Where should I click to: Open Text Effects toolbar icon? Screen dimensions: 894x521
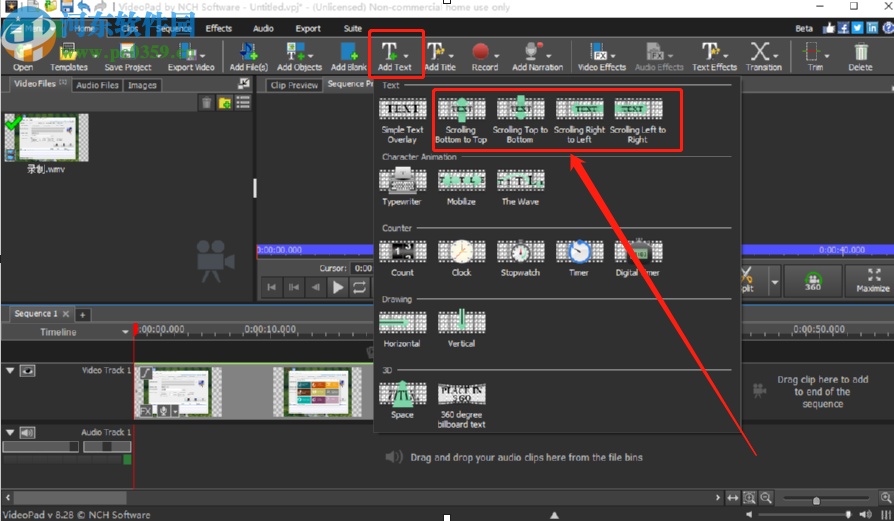pyautogui.click(x=710, y=51)
